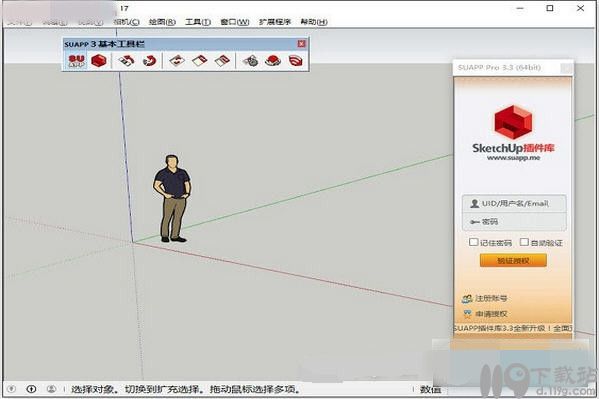Open the 工具(T) menu
599x399 pixels.
coord(198,22)
